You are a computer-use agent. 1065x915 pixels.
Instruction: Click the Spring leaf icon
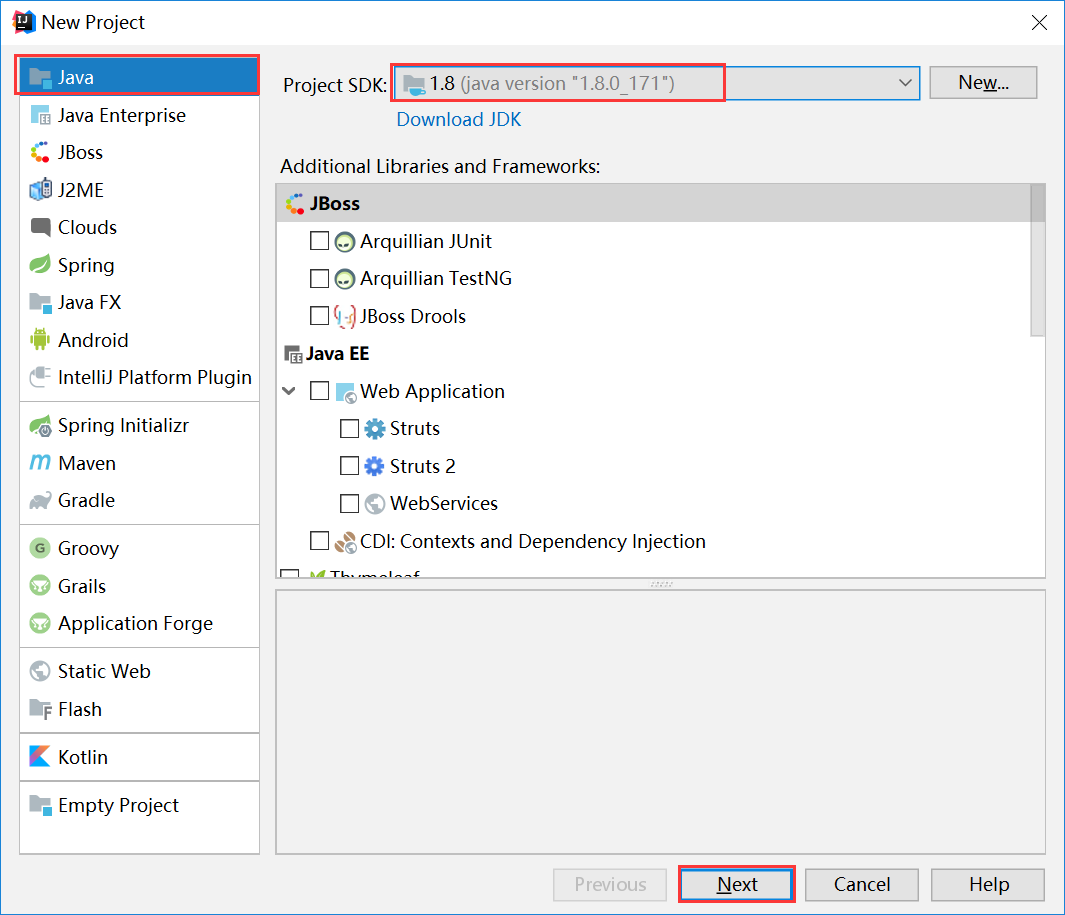coord(40,264)
